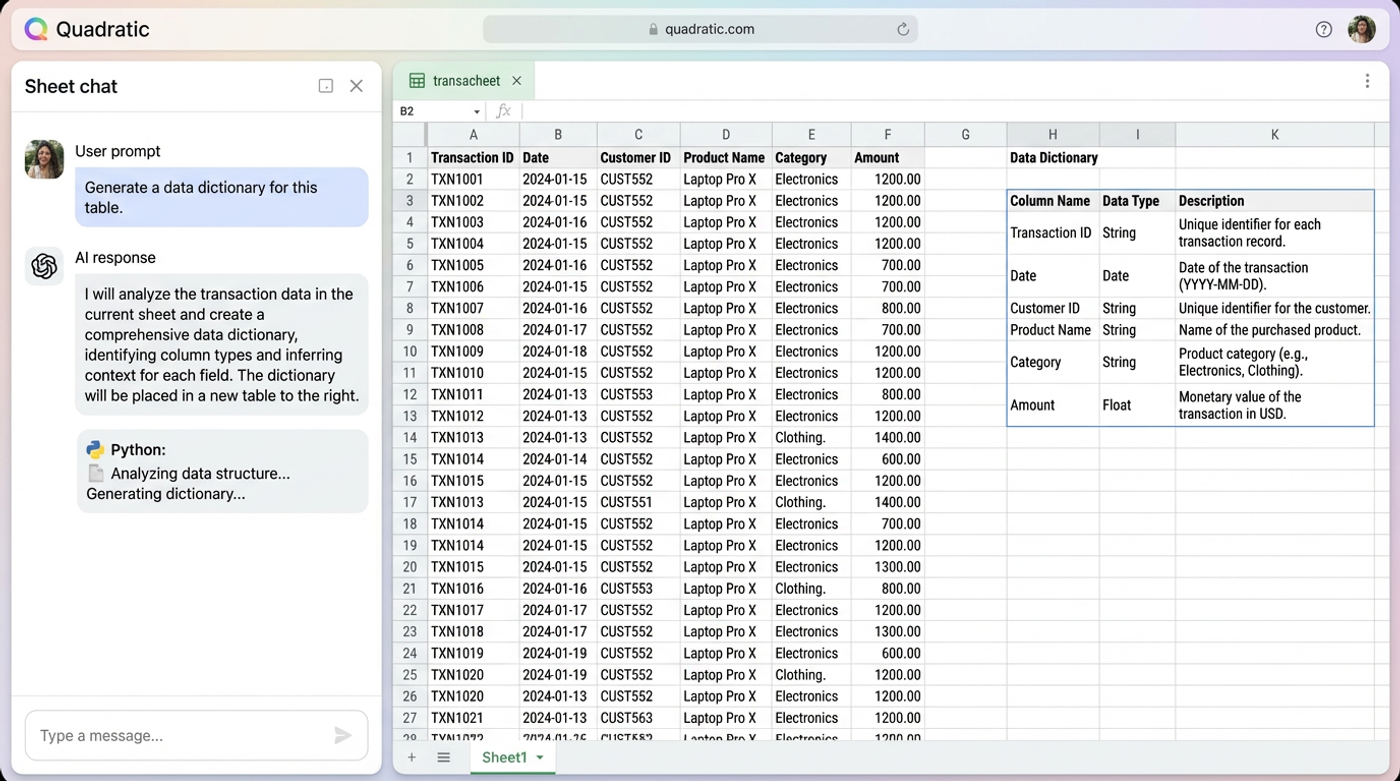Select column F header
The height and width of the screenshot is (781, 1400).
click(888, 135)
